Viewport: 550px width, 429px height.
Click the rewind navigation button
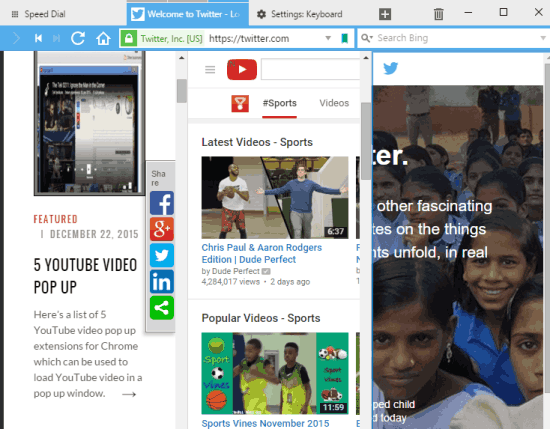[38, 38]
